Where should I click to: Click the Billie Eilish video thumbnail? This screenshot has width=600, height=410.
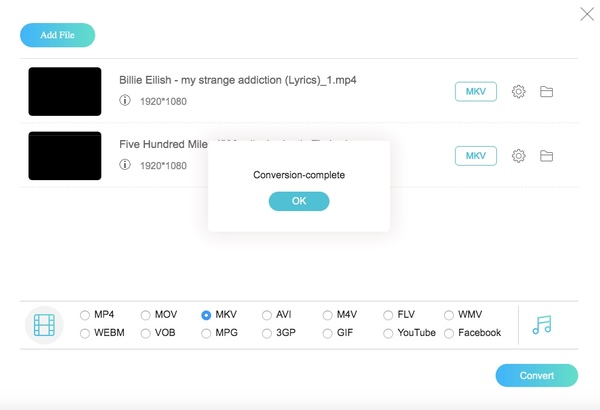pos(65,92)
